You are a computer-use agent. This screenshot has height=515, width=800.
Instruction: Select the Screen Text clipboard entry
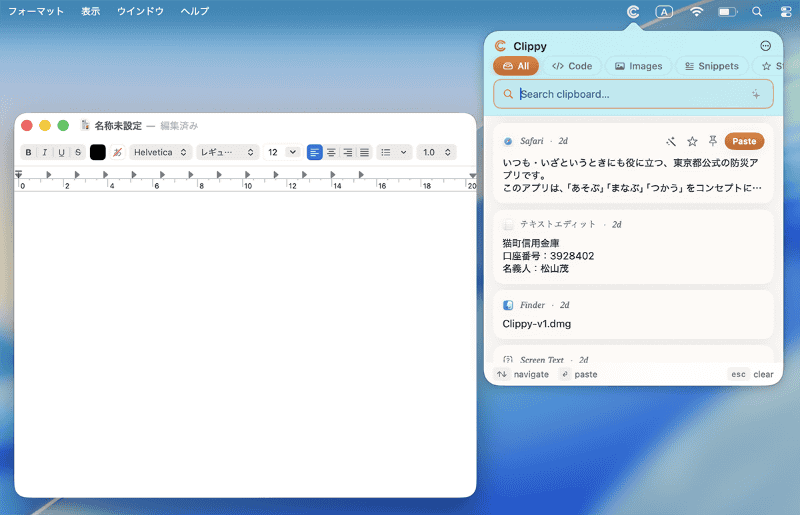[x=633, y=355]
